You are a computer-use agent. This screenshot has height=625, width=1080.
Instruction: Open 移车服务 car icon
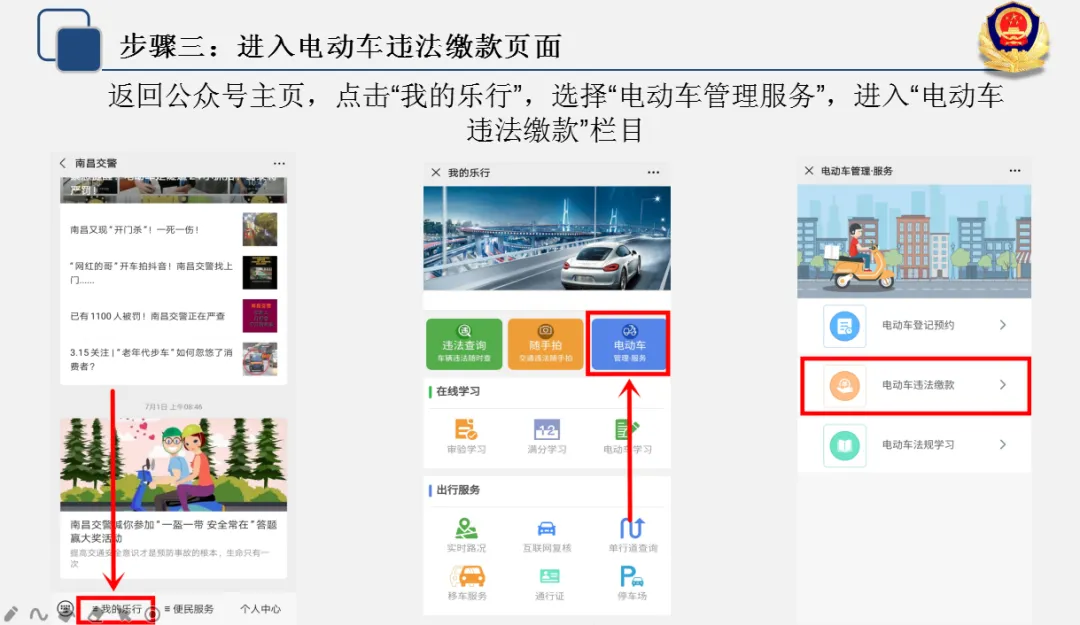[468, 576]
